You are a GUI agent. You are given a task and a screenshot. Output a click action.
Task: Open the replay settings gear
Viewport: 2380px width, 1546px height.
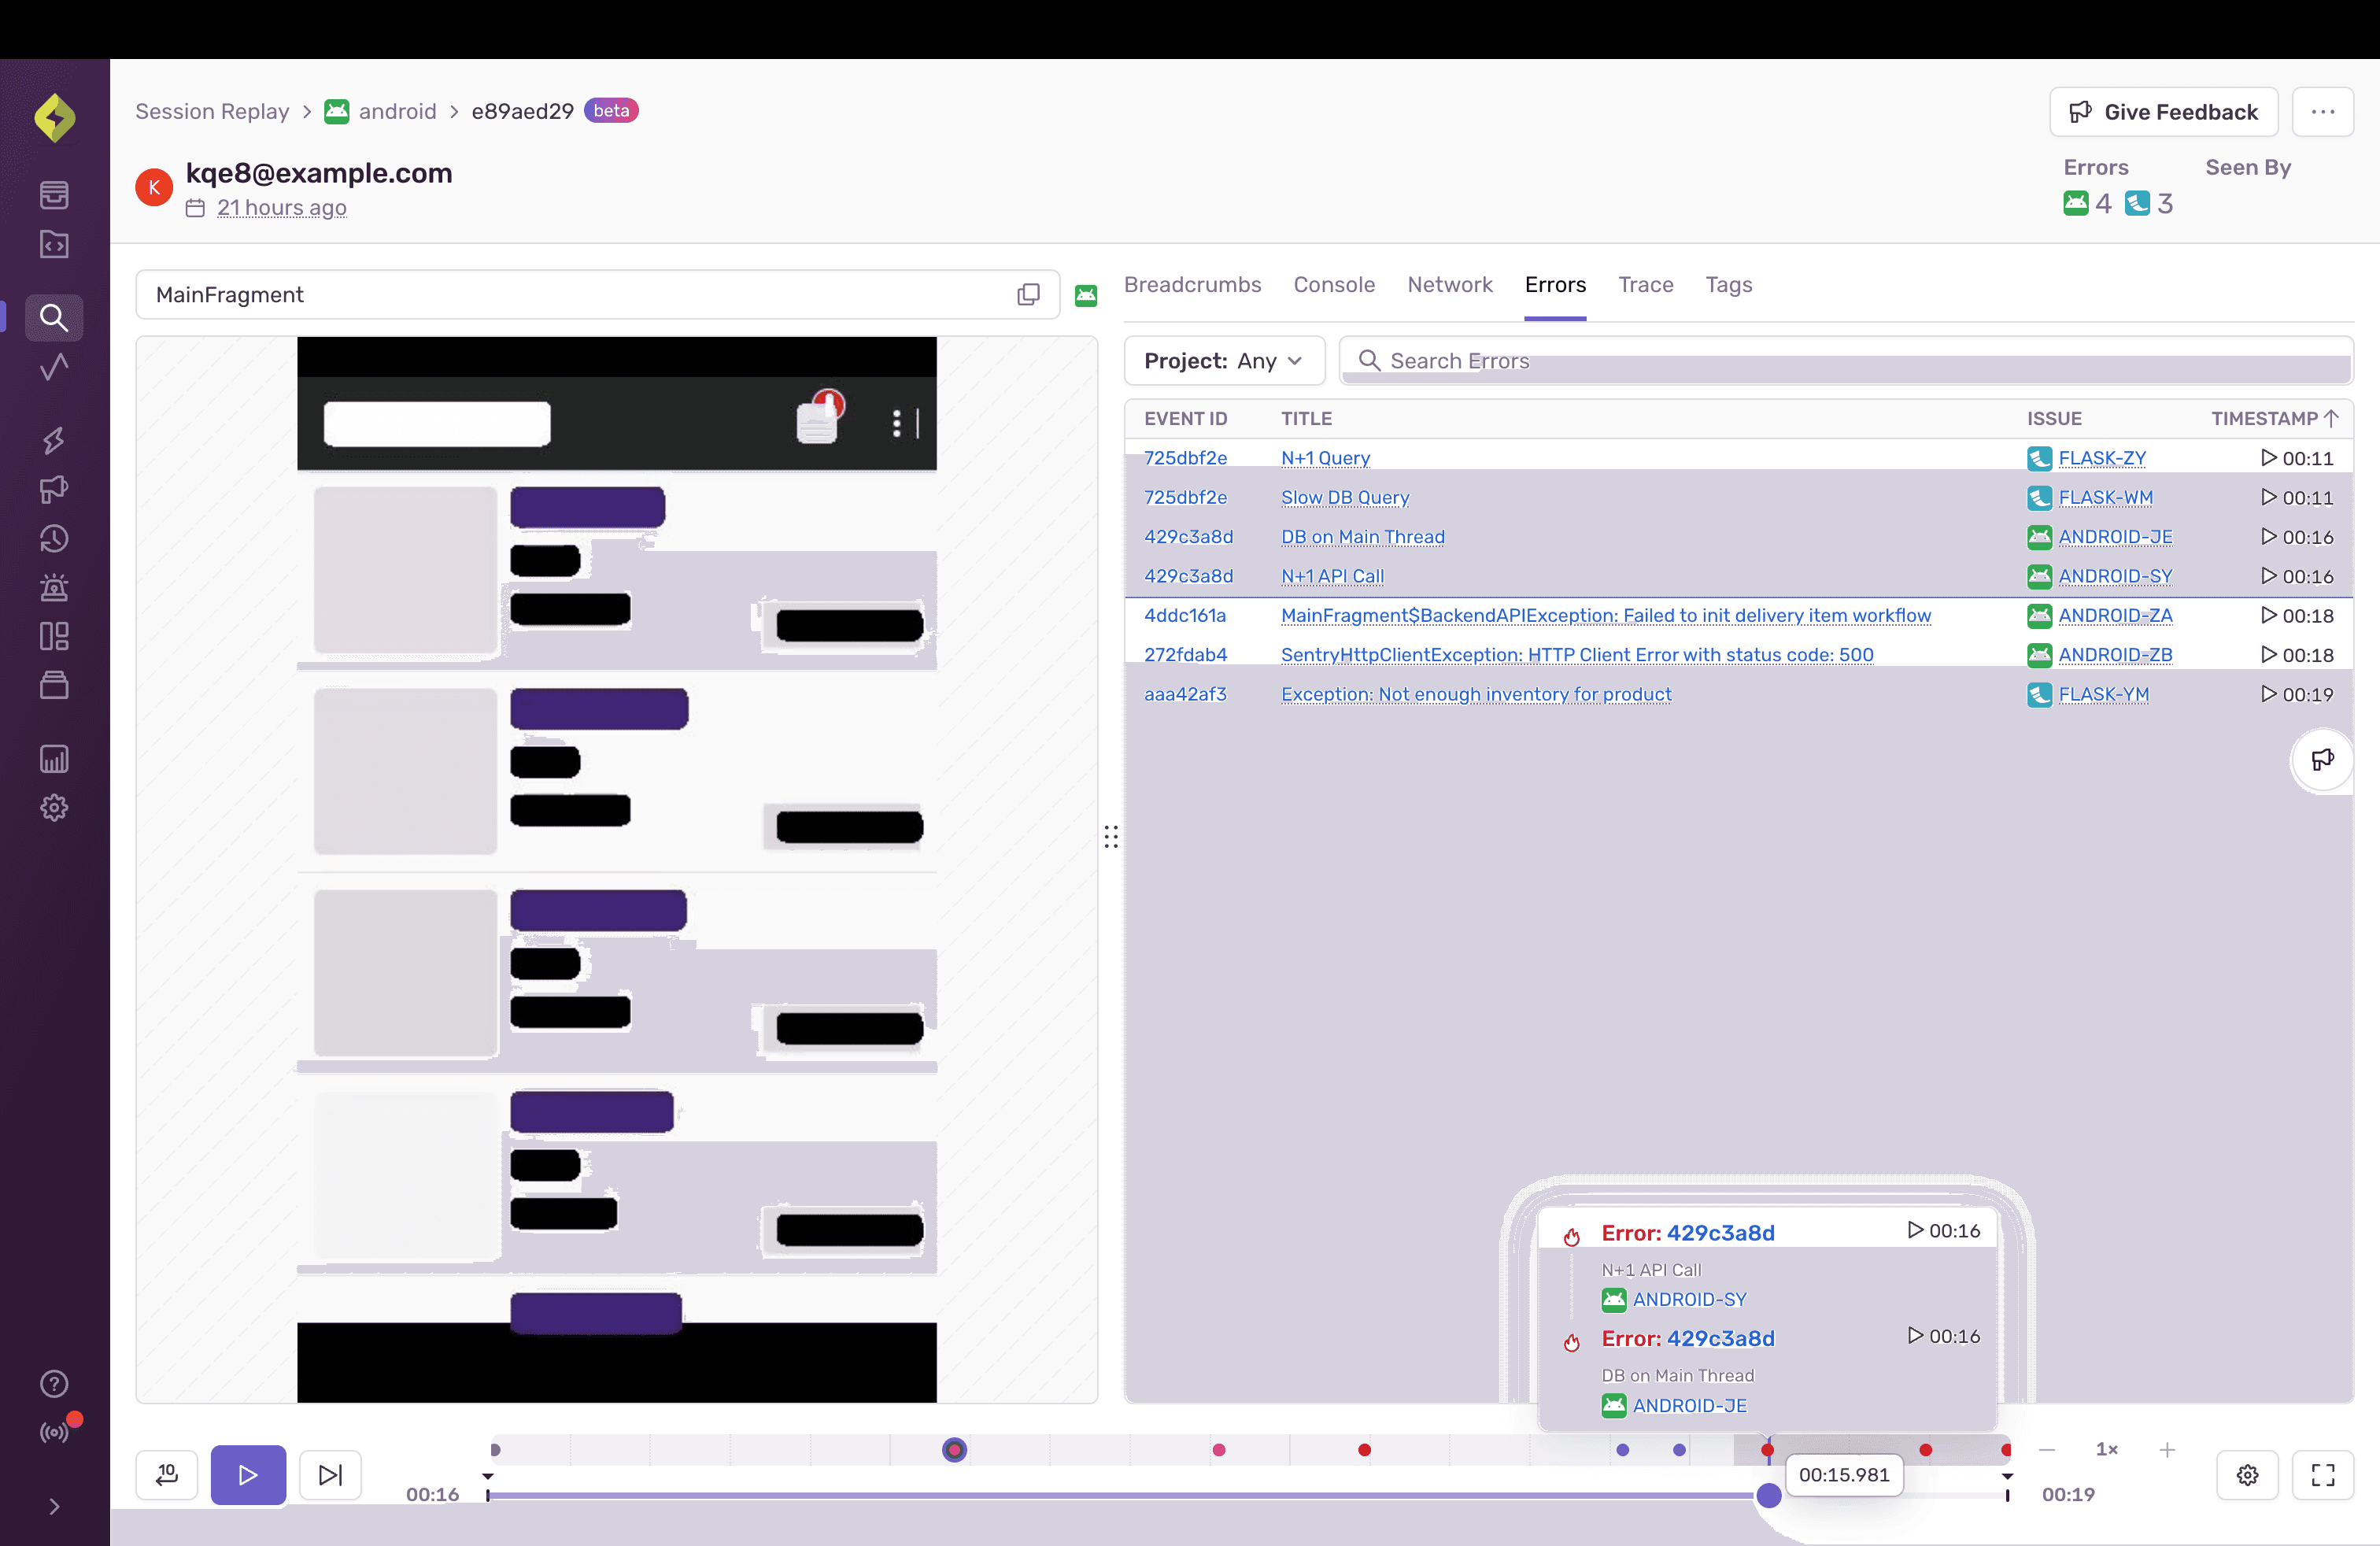click(2247, 1474)
